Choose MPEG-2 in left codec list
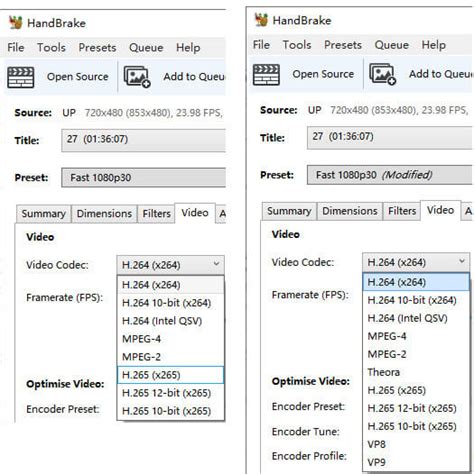 [170, 357]
